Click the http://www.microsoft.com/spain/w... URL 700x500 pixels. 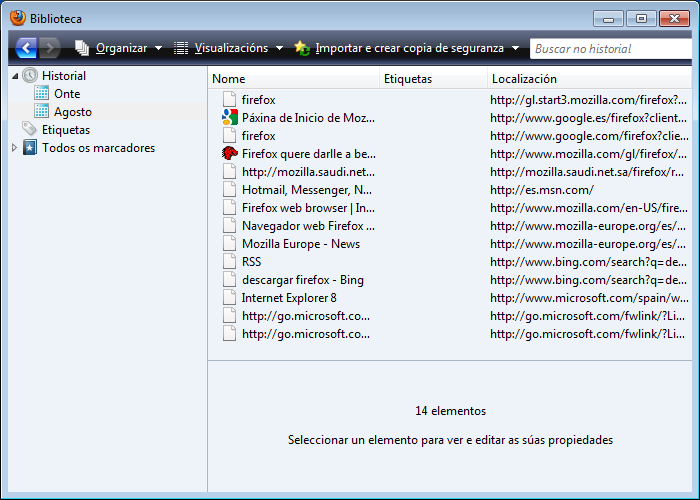point(589,298)
